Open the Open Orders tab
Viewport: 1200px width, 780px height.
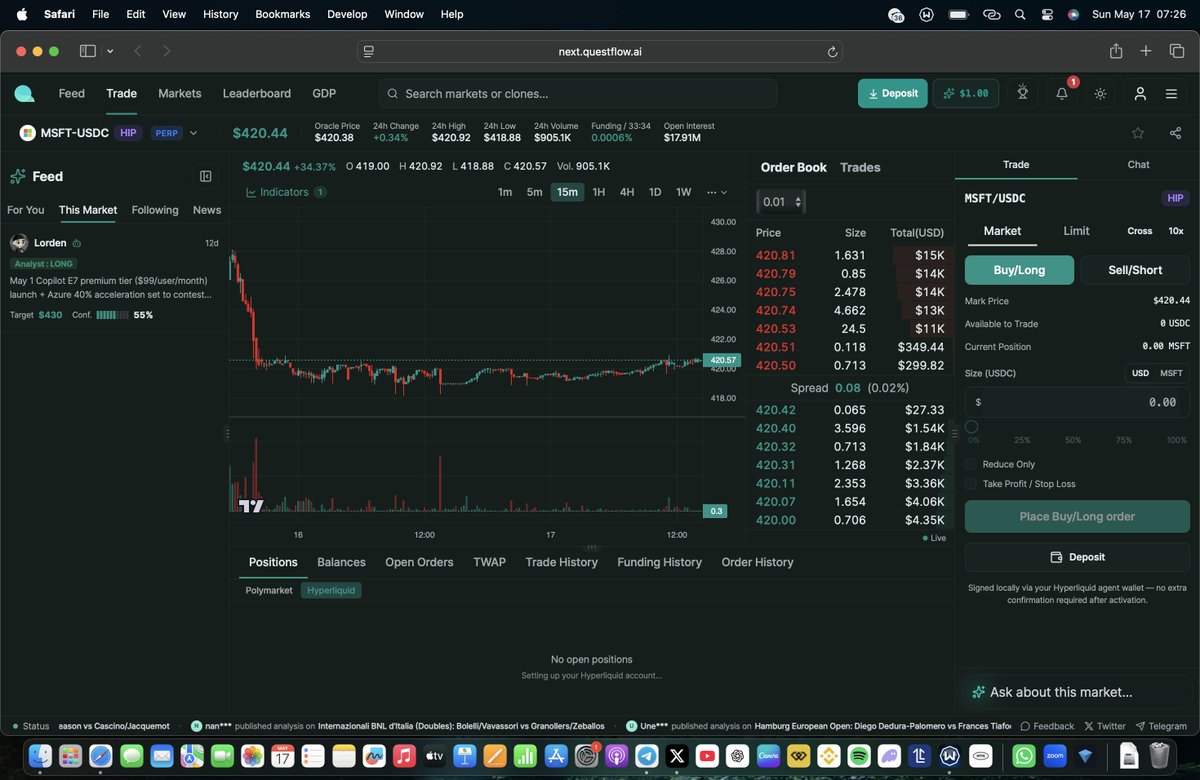click(419, 562)
